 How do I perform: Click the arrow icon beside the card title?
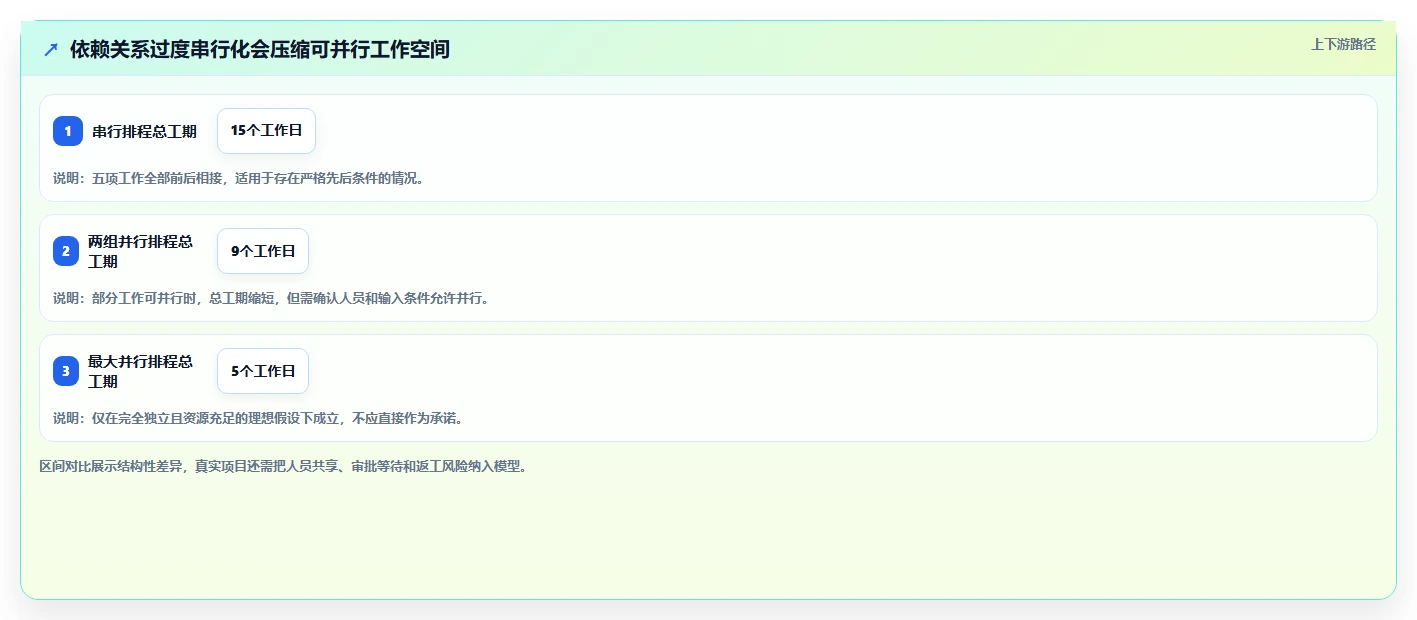point(51,49)
